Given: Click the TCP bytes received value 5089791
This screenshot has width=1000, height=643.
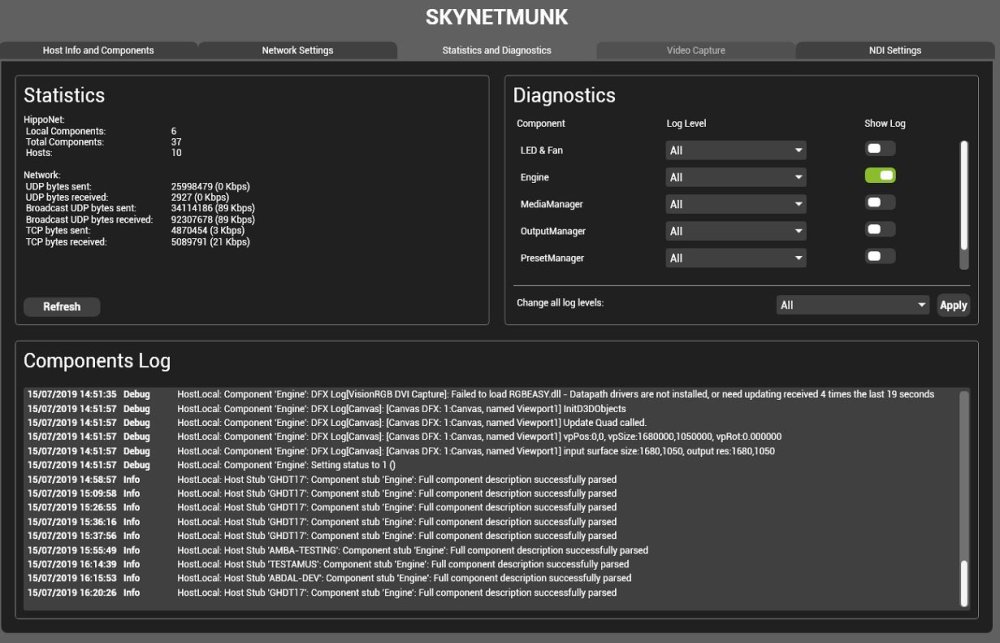Looking at the screenshot, I should click(210, 242).
